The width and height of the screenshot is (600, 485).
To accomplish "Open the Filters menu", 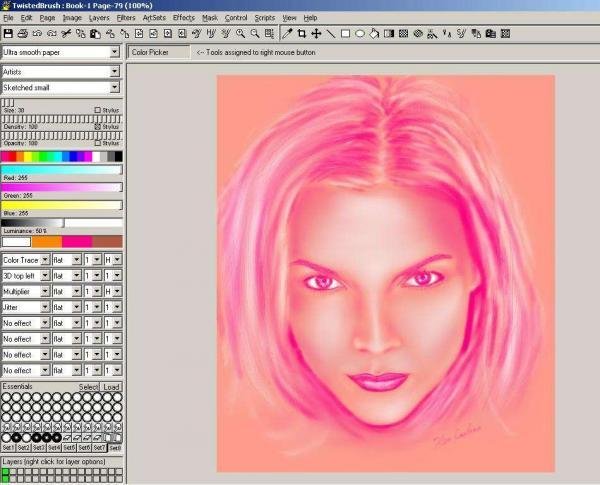I will point(126,18).
